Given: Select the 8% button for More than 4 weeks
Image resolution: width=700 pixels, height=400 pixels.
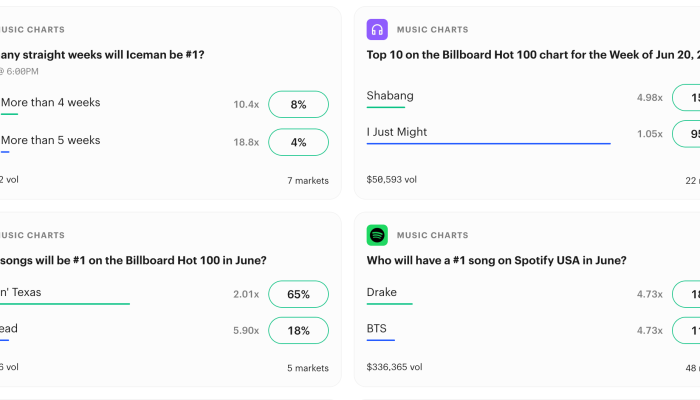Looking at the screenshot, I should pos(298,104).
